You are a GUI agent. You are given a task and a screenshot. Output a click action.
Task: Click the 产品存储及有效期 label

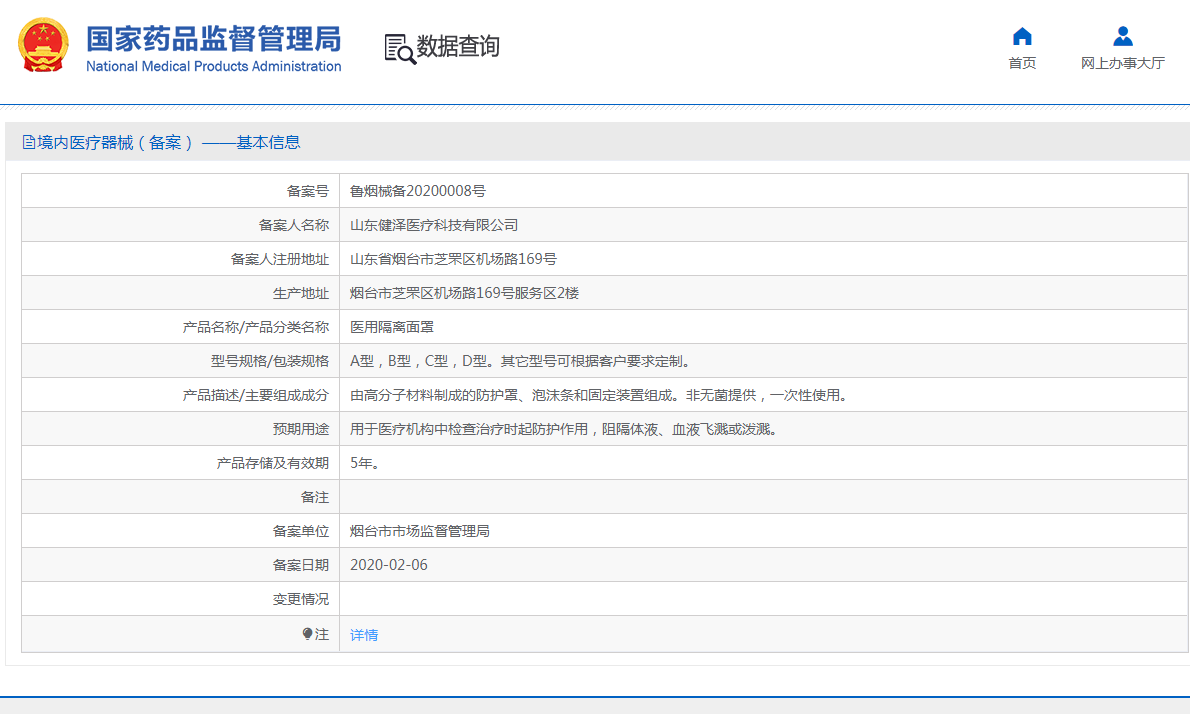tap(272, 463)
